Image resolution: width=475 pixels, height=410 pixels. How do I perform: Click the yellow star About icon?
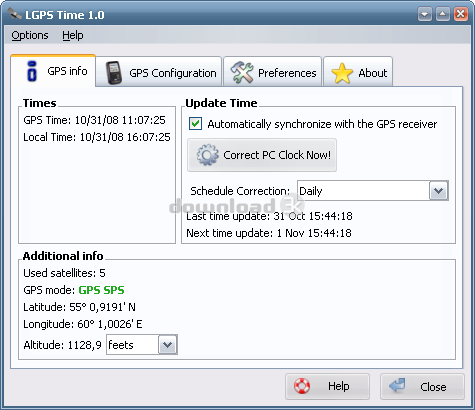(x=342, y=73)
